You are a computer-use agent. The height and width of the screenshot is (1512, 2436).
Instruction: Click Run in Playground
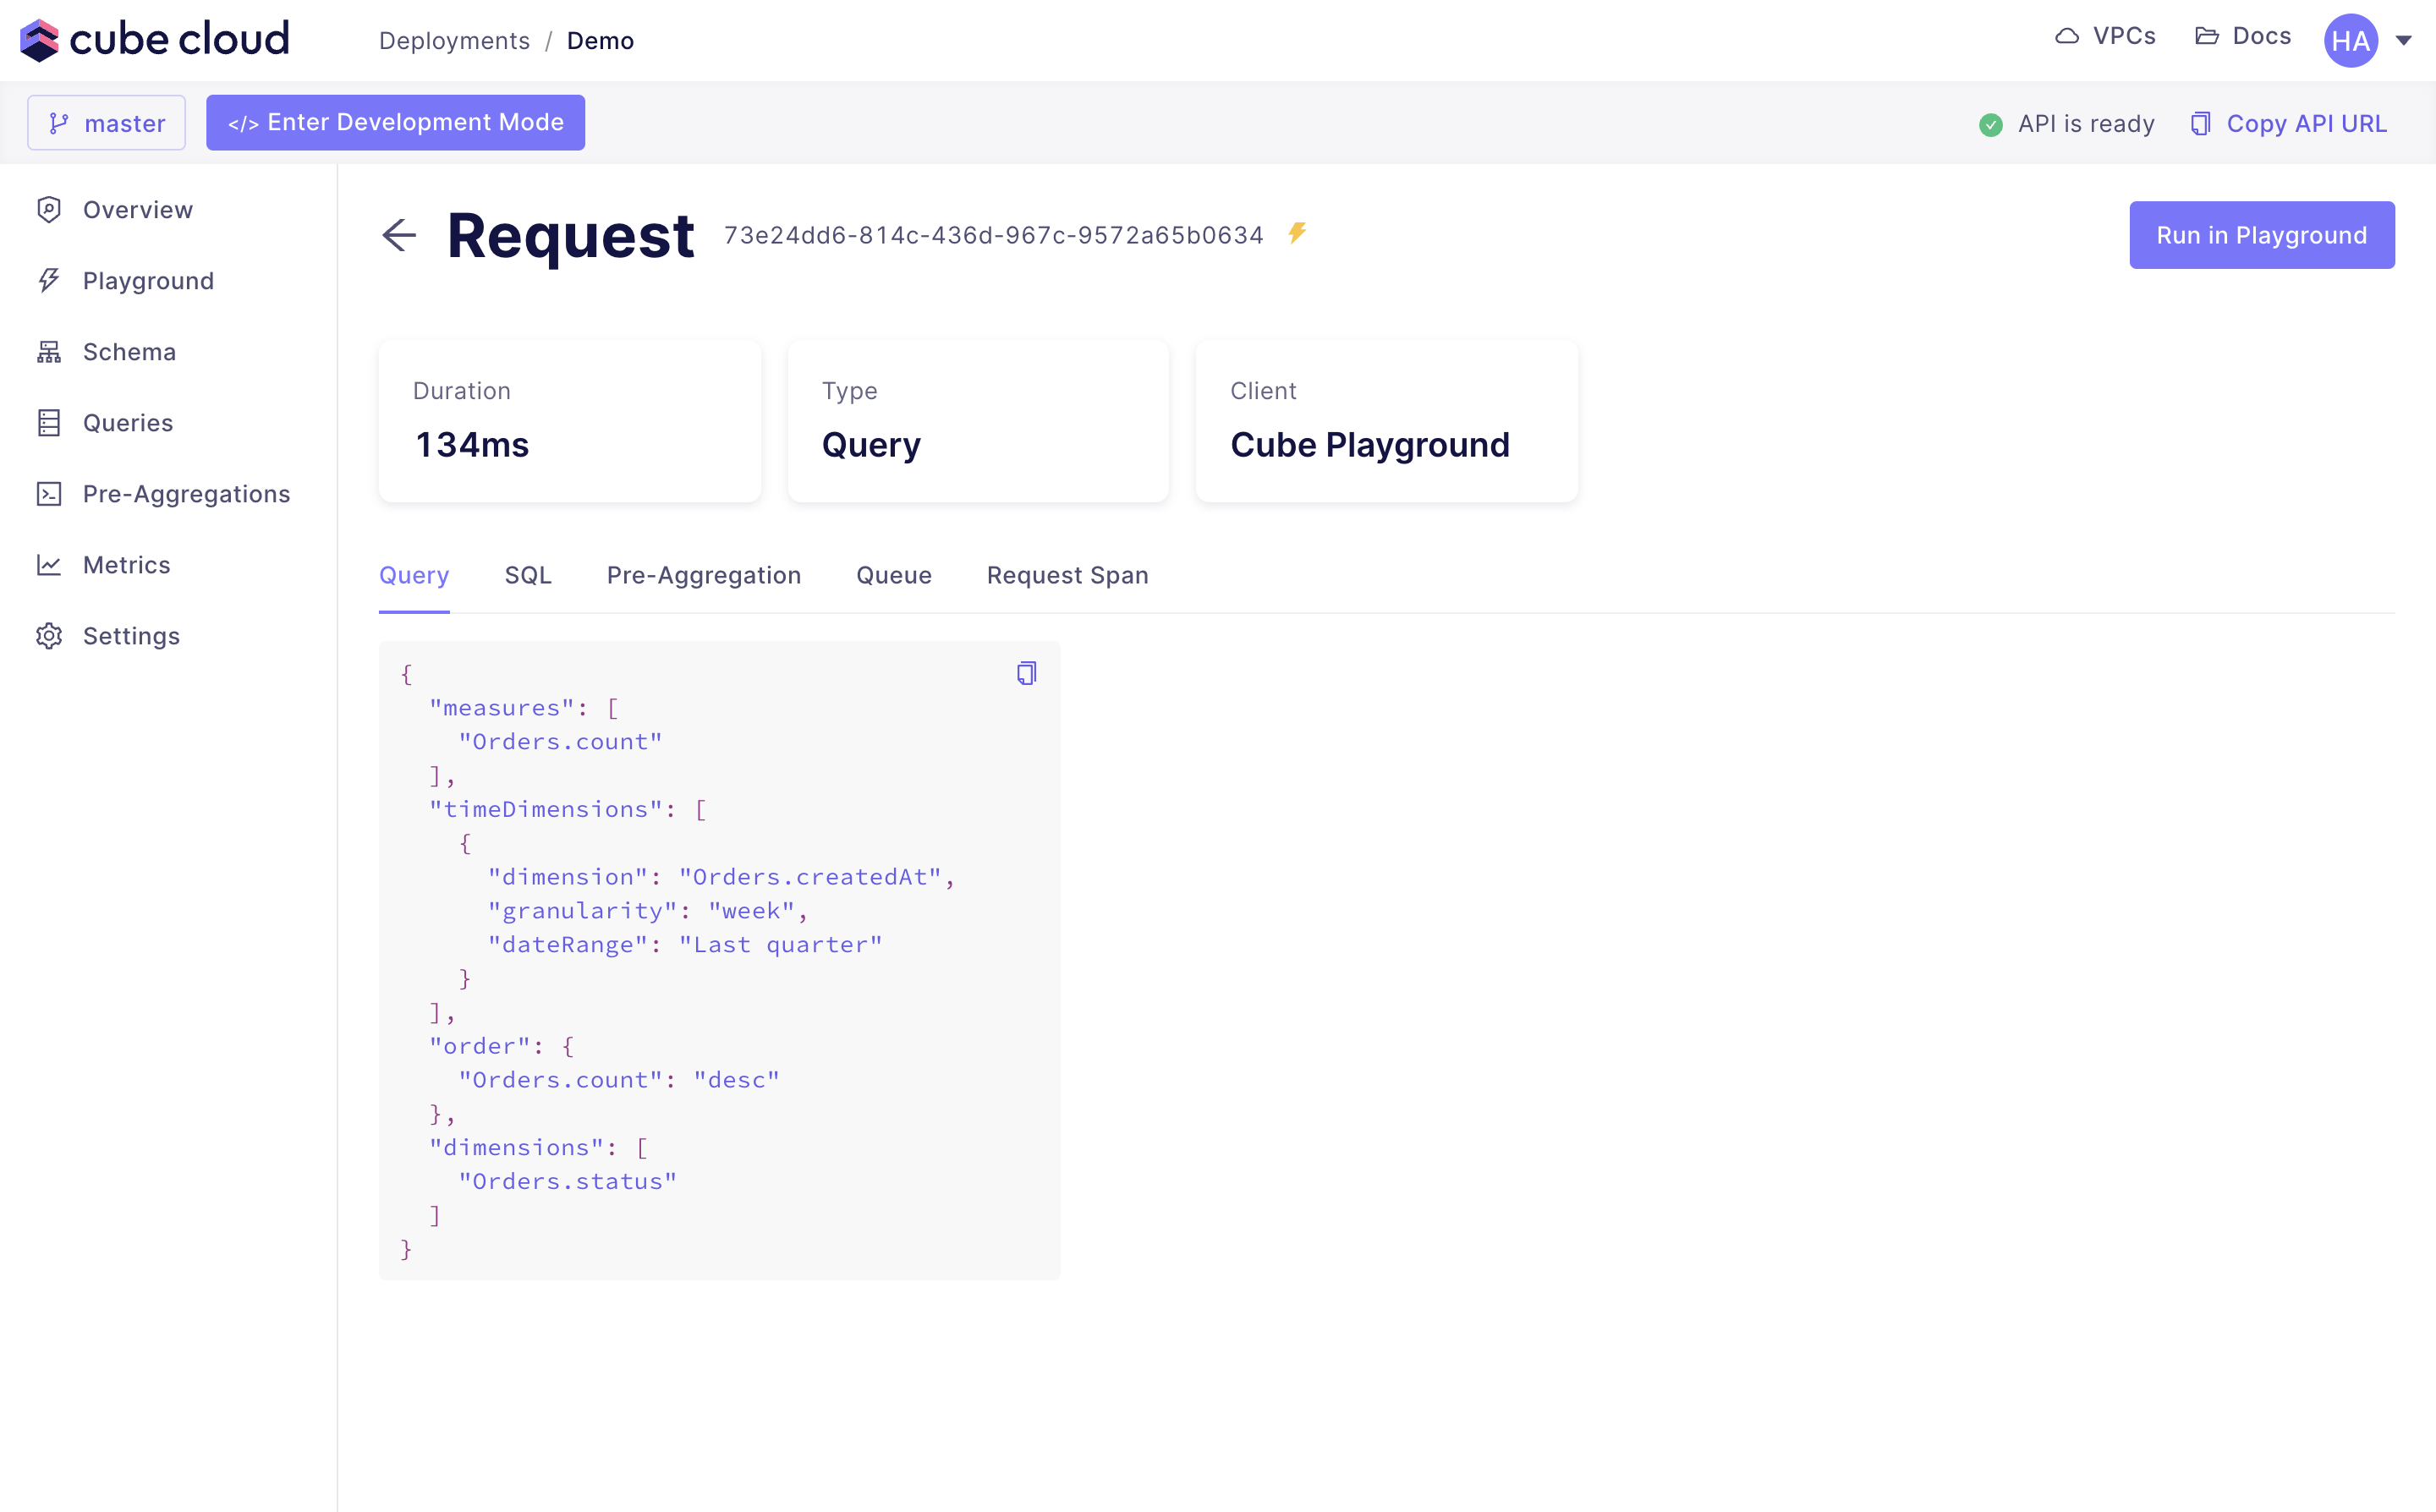[2262, 235]
